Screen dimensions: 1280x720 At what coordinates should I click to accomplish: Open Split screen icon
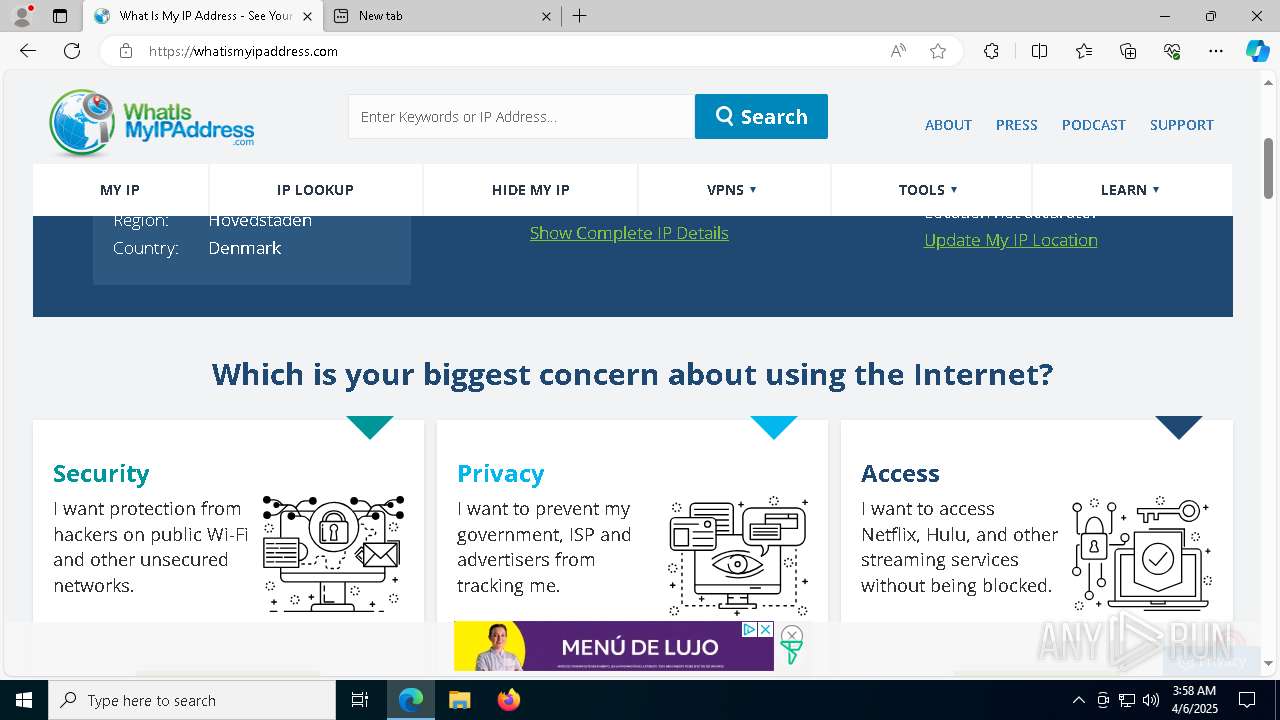(1039, 51)
